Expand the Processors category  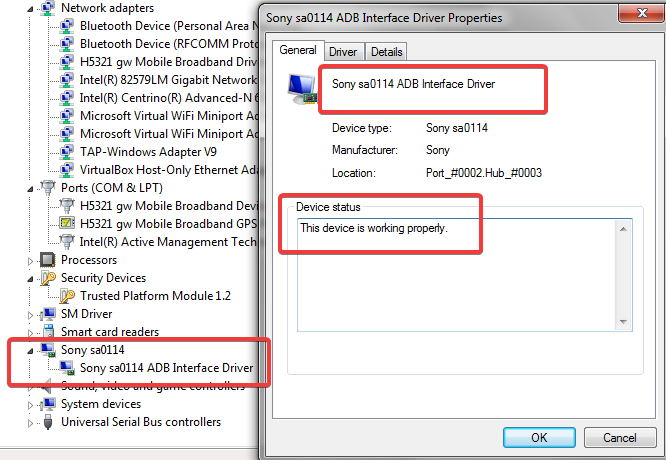30,261
